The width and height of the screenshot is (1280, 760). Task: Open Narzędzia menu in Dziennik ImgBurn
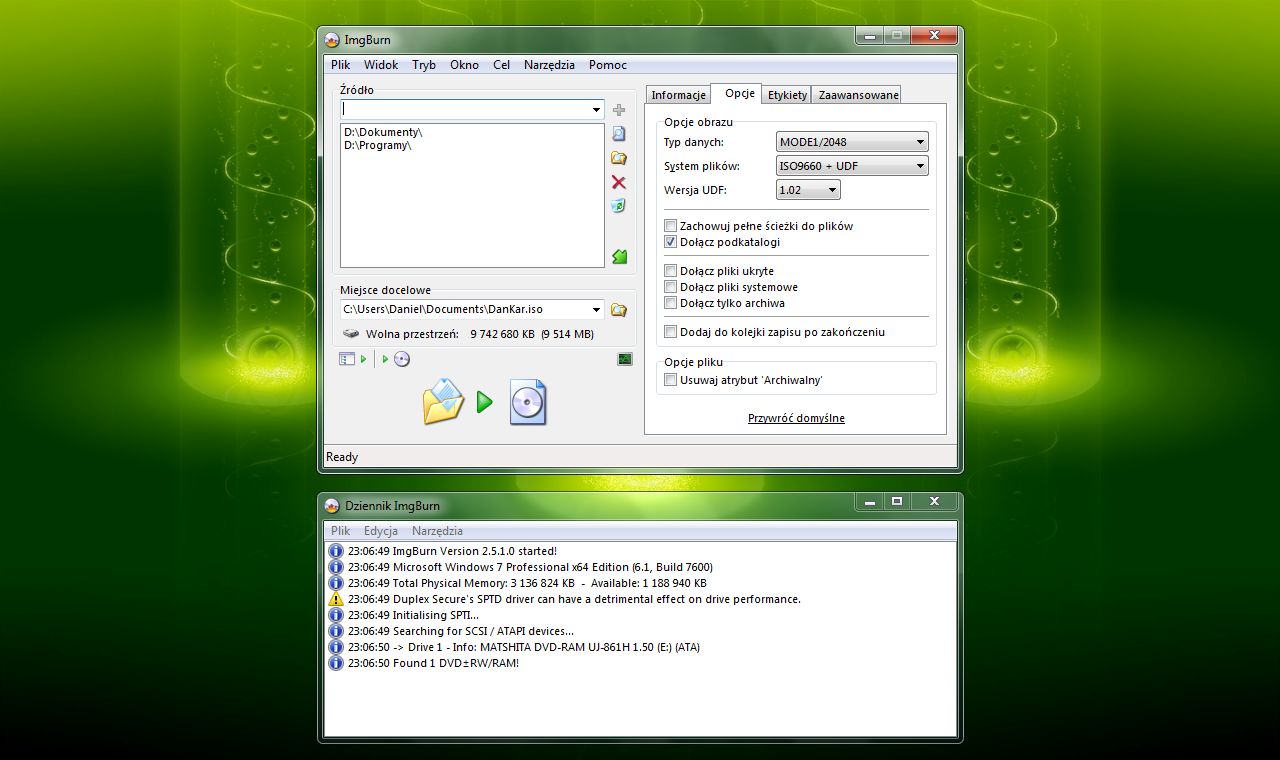(437, 531)
